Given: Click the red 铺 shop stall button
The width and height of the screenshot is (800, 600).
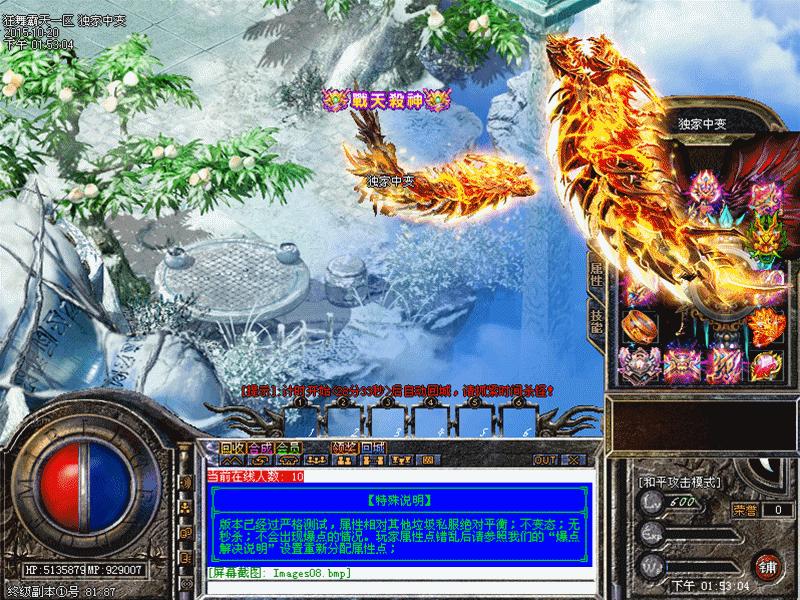Looking at the screenshot, I should tap(767, 567).
